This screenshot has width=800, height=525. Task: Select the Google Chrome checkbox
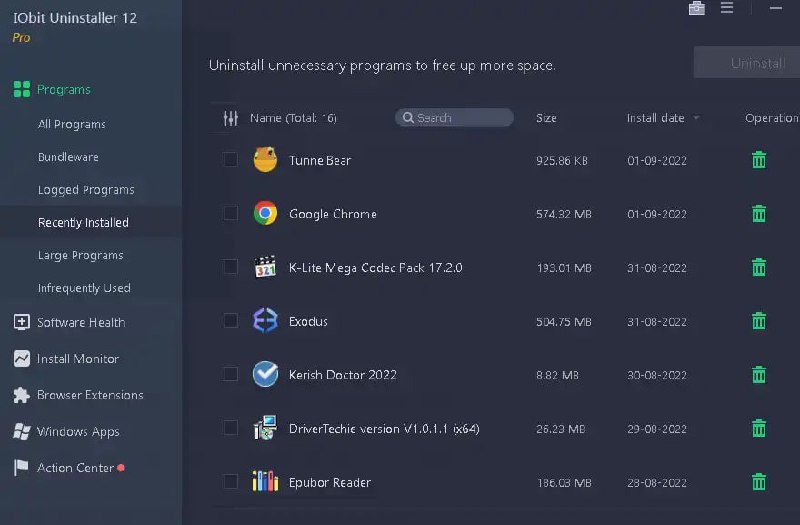[x=231, y=213]
